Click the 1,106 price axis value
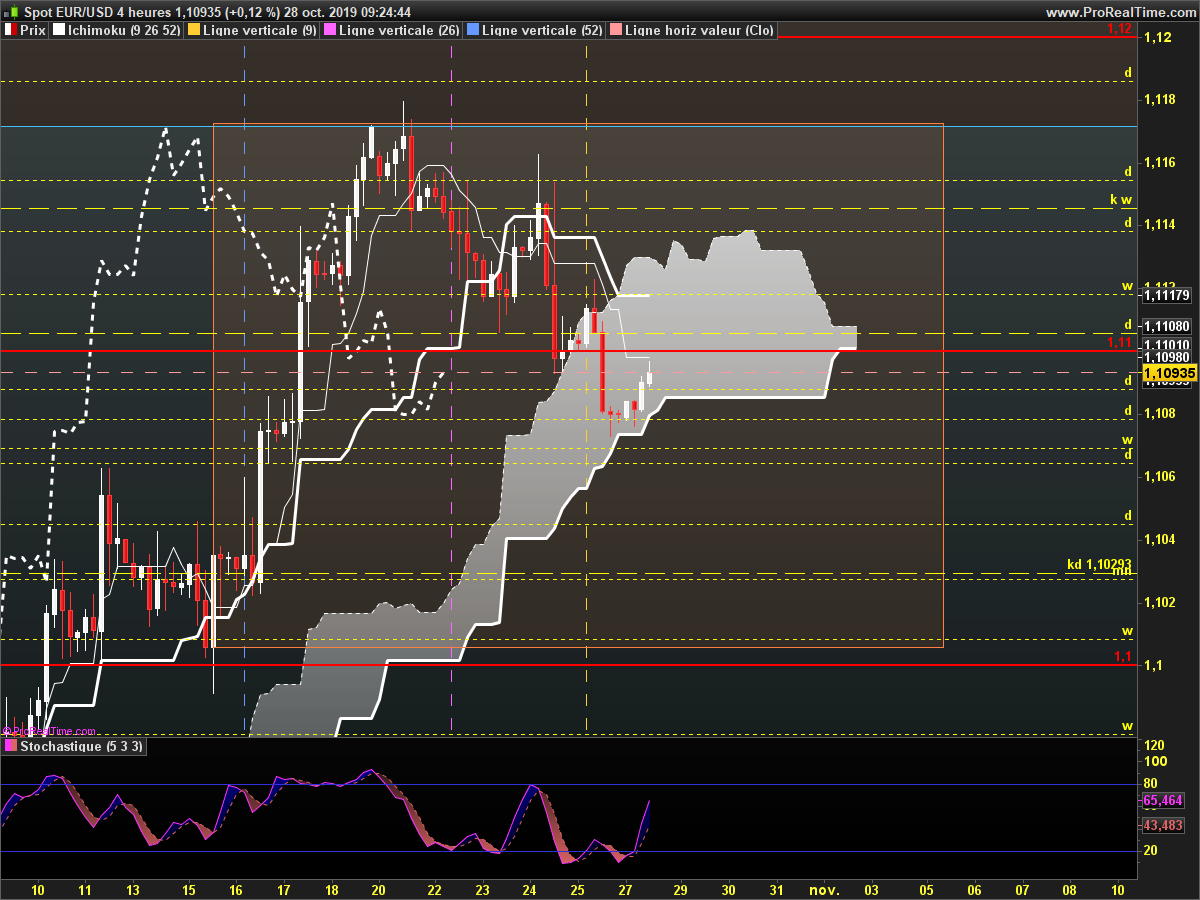Viewport: 1200px width, 900px height. (x=1160, y=476)
